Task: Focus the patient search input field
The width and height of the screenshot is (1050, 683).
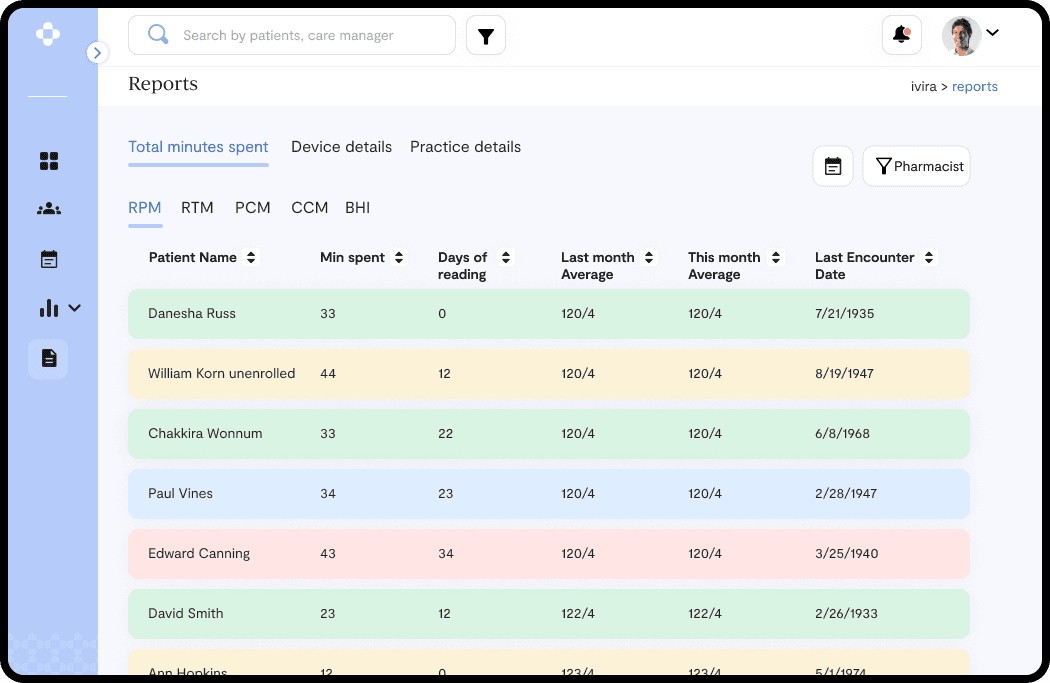Action: tap(292, 35)
